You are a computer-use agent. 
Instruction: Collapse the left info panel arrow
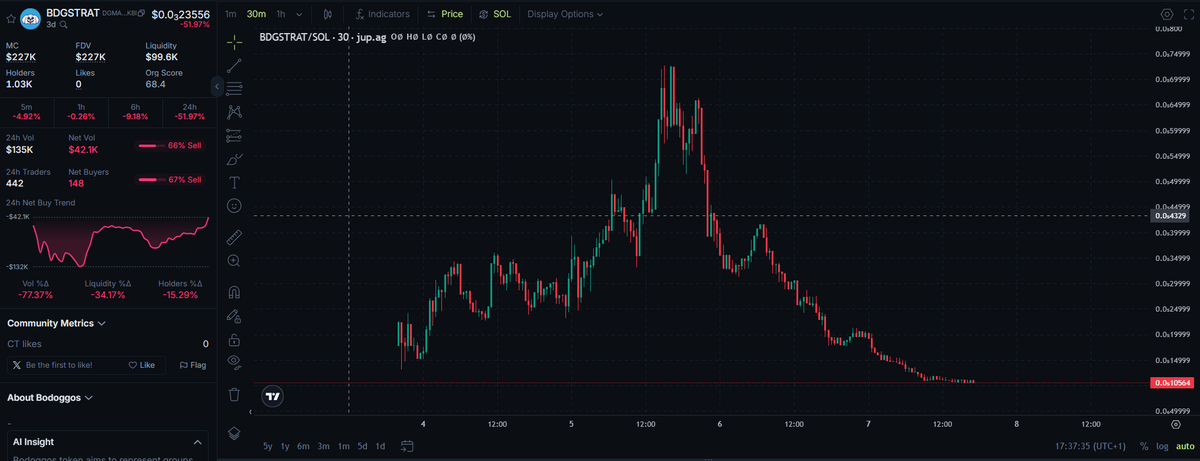point(216,87)
